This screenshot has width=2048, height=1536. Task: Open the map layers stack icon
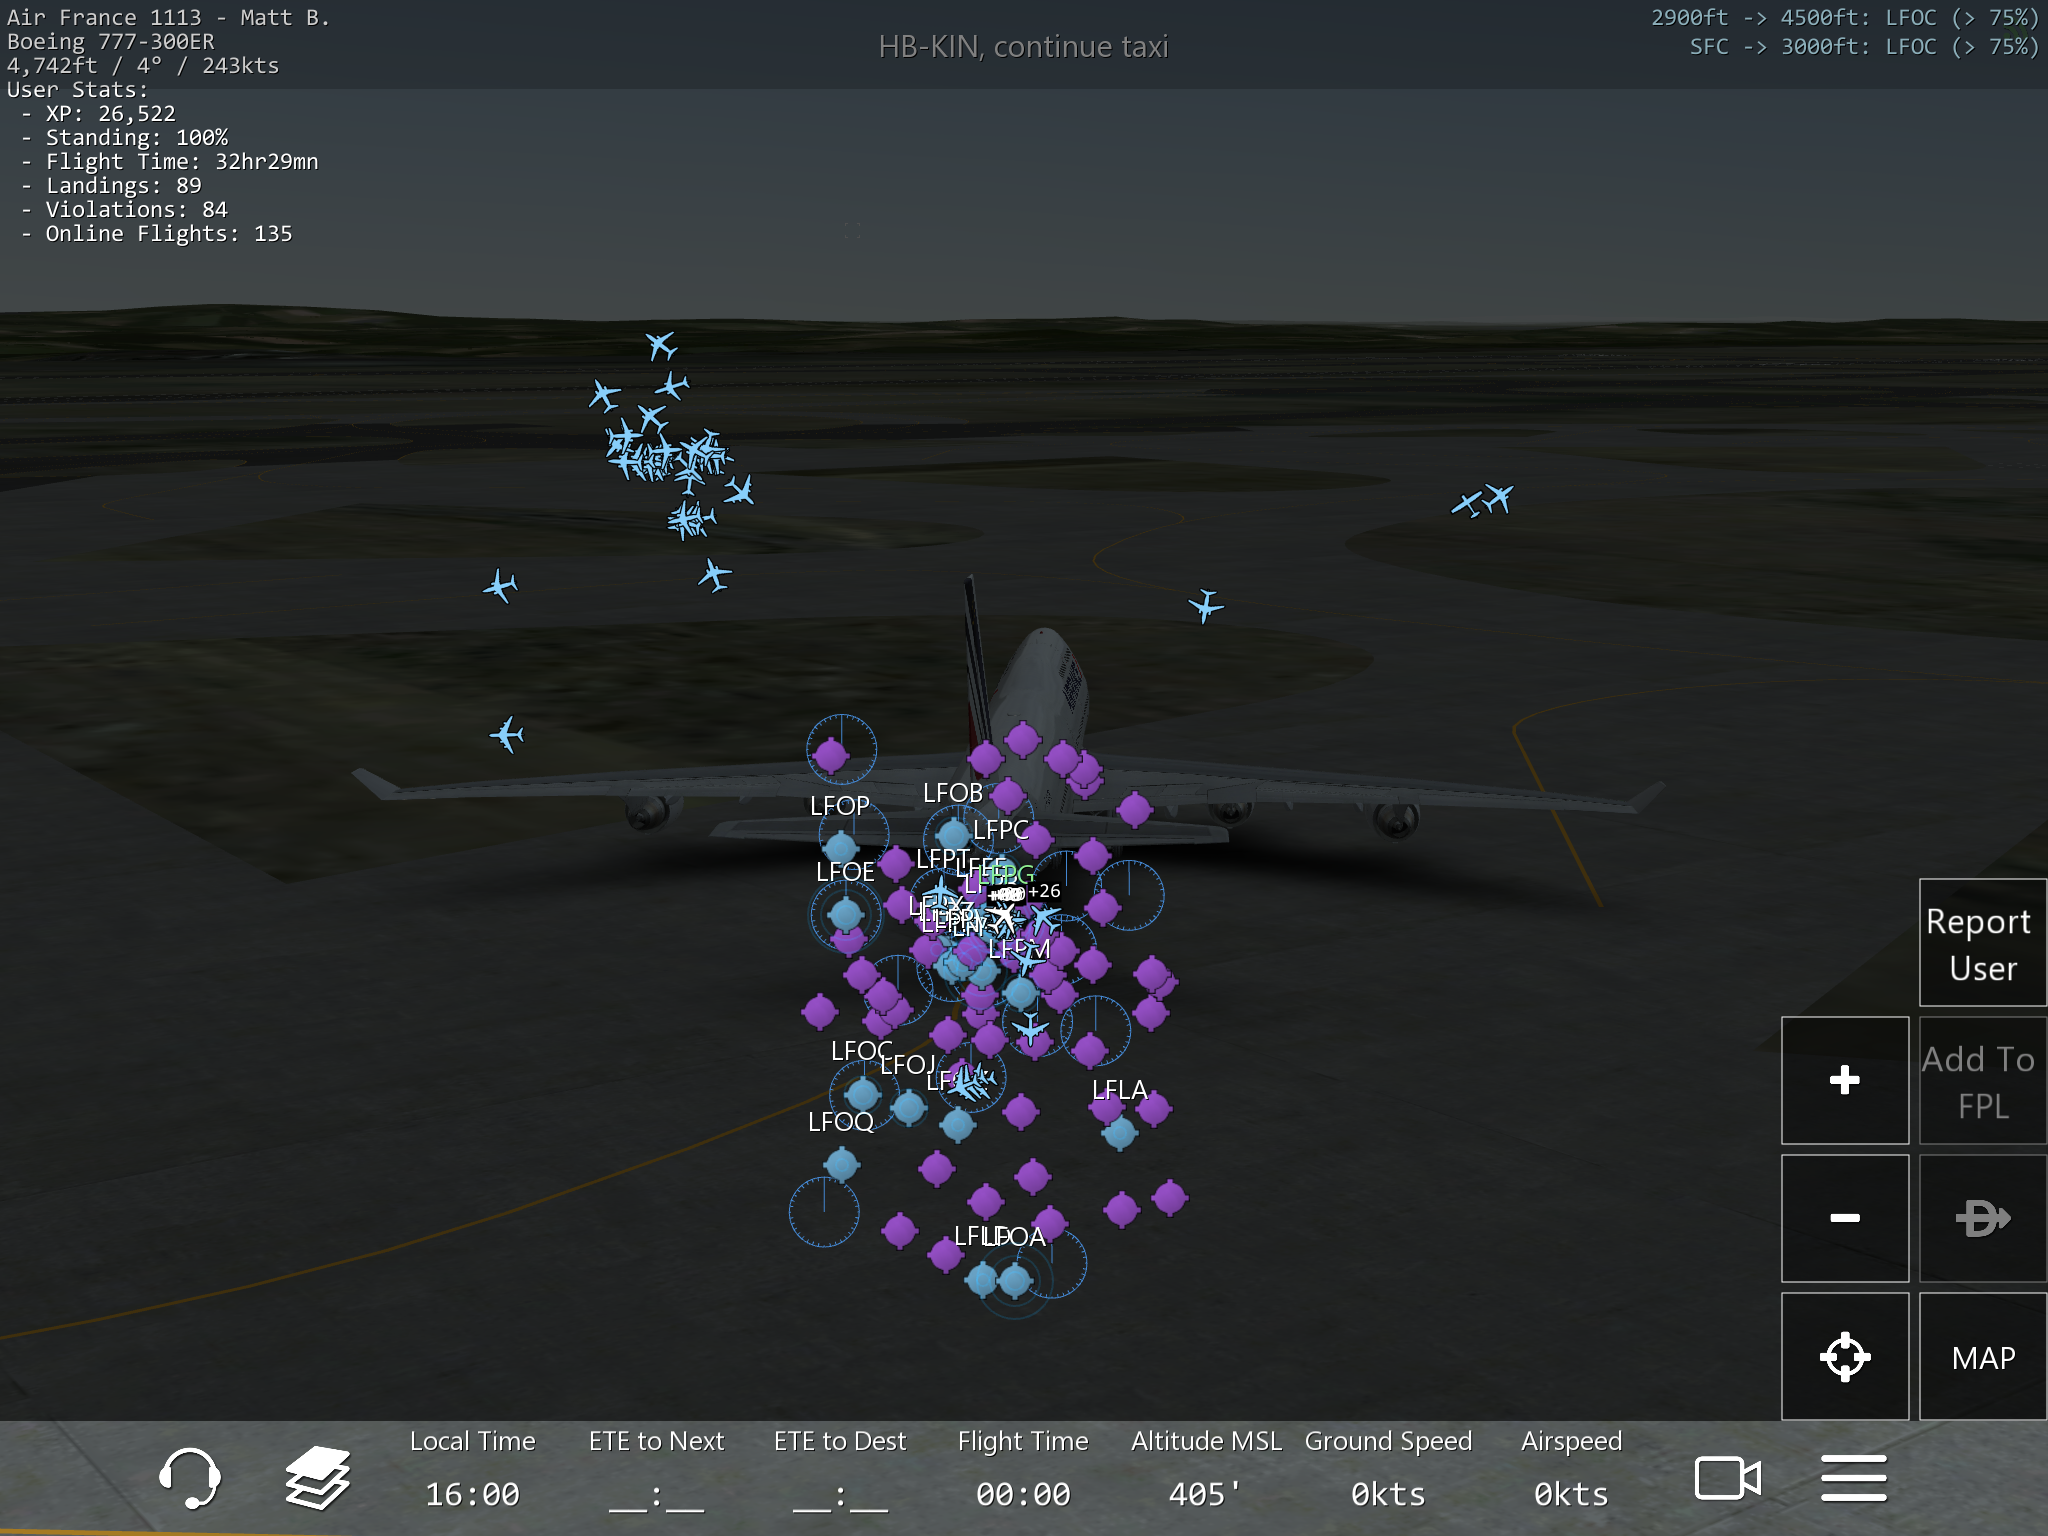pyautogui.click(x=317, y=1477)
